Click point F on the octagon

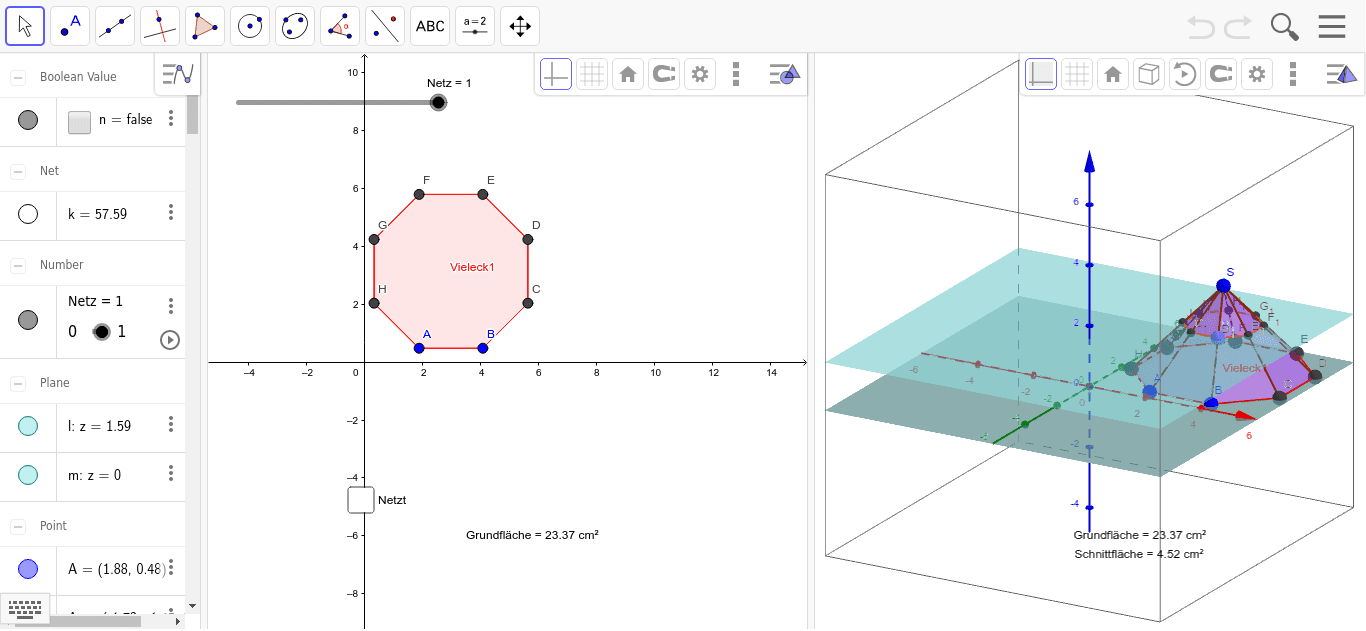pos(419,194)
